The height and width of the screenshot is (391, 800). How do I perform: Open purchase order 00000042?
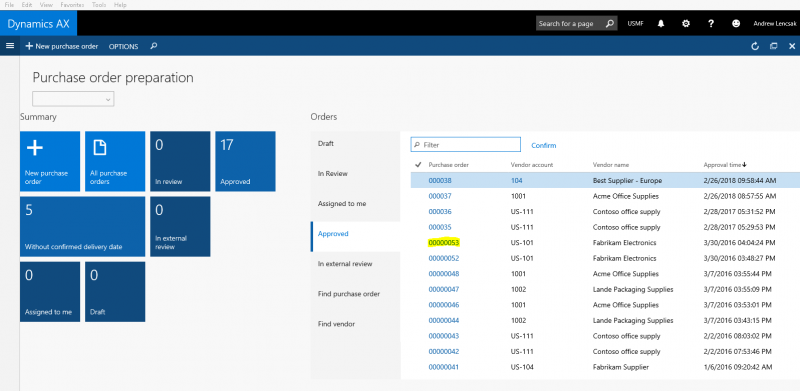click(x=444, y=352)
